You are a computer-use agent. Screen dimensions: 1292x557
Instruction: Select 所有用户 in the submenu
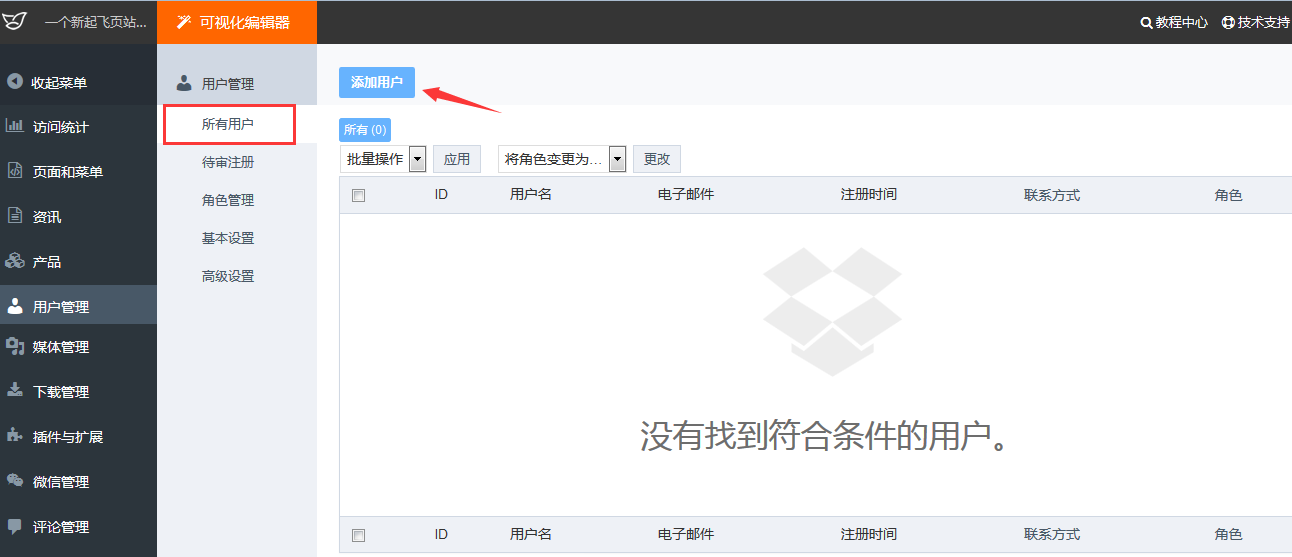(229, 124)
